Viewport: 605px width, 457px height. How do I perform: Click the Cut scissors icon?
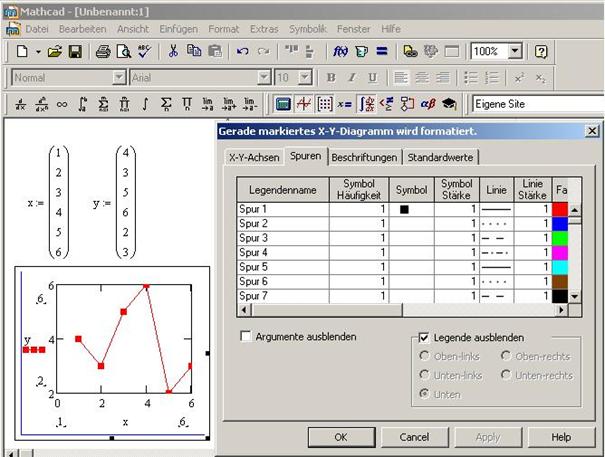pyautogui.click(x=173, y=51)
